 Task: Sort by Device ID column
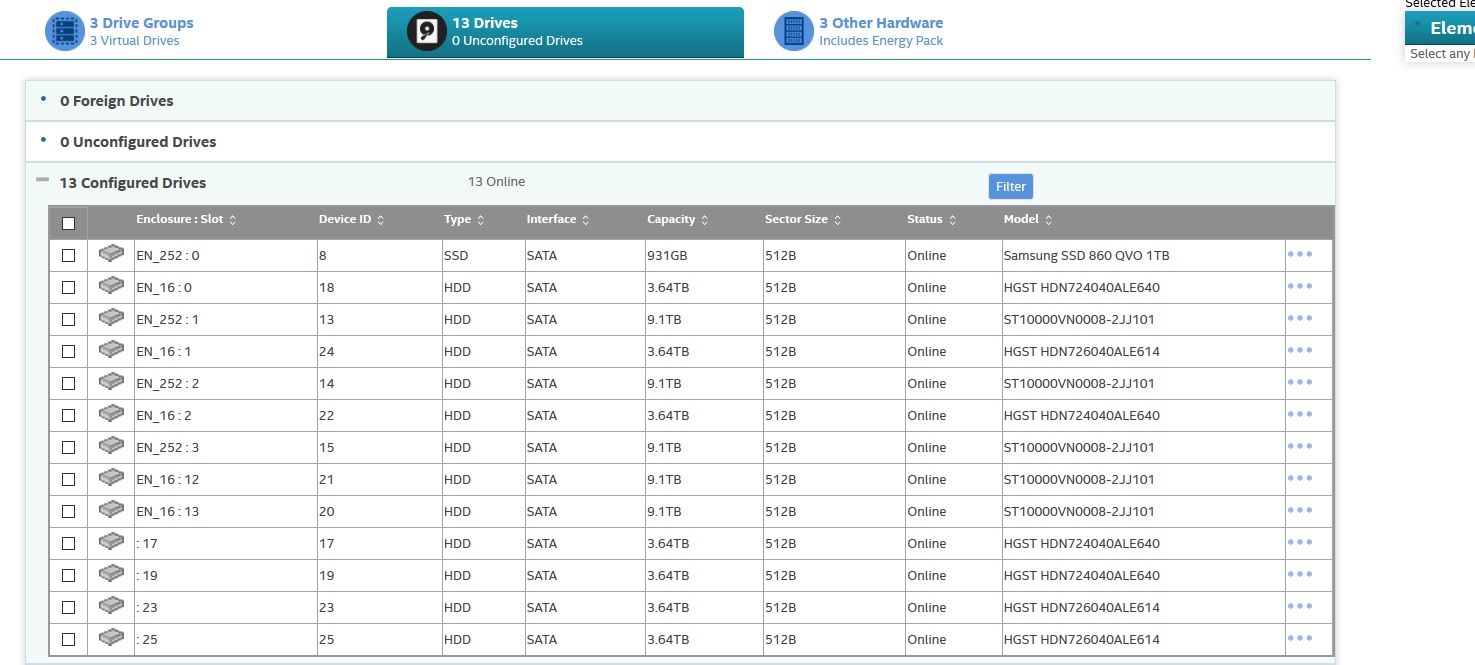click(x=352, y=219)
